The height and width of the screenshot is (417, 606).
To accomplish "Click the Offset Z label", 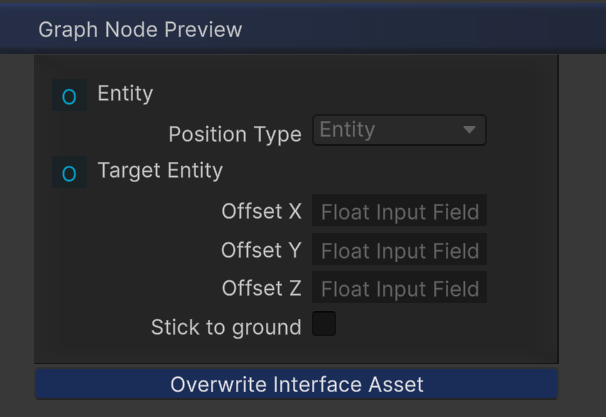I will (261, 288).
